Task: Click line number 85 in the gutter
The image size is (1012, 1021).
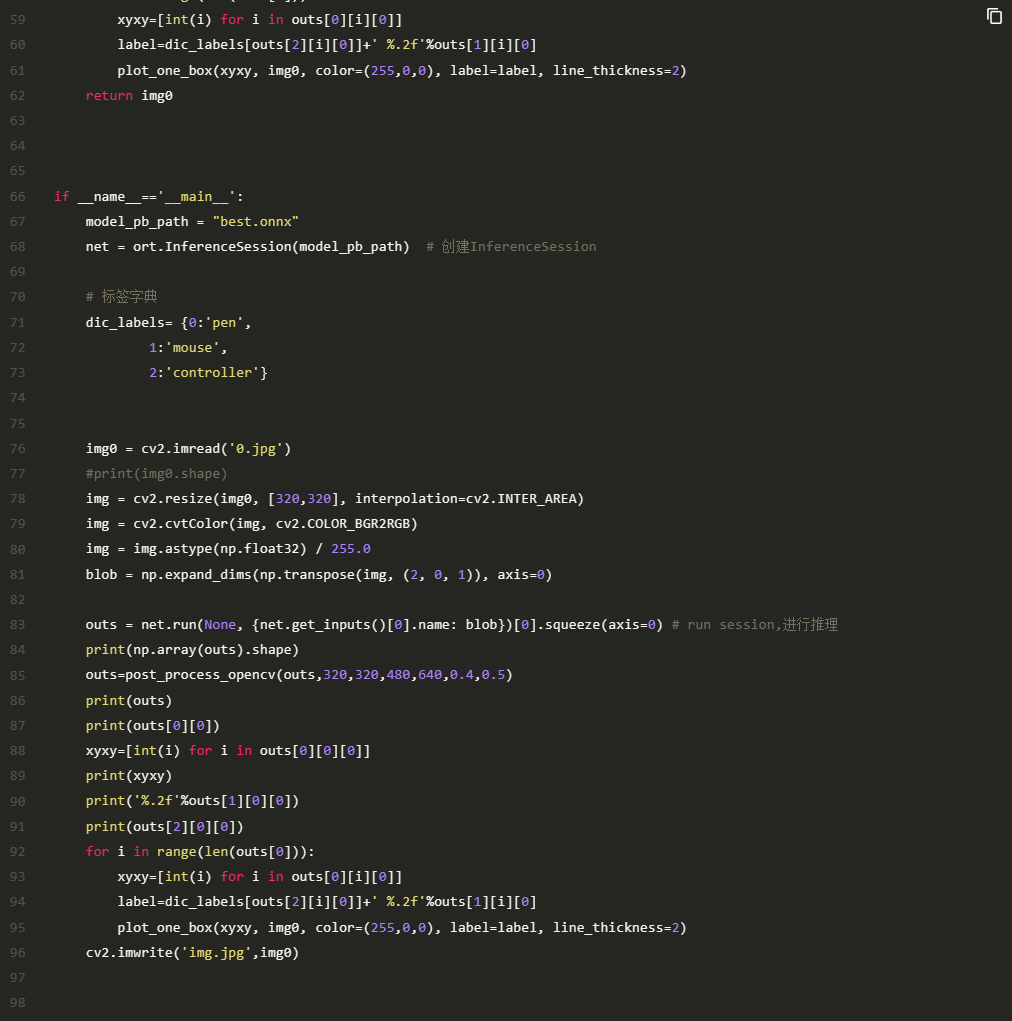Action: (x=18, y=676)
